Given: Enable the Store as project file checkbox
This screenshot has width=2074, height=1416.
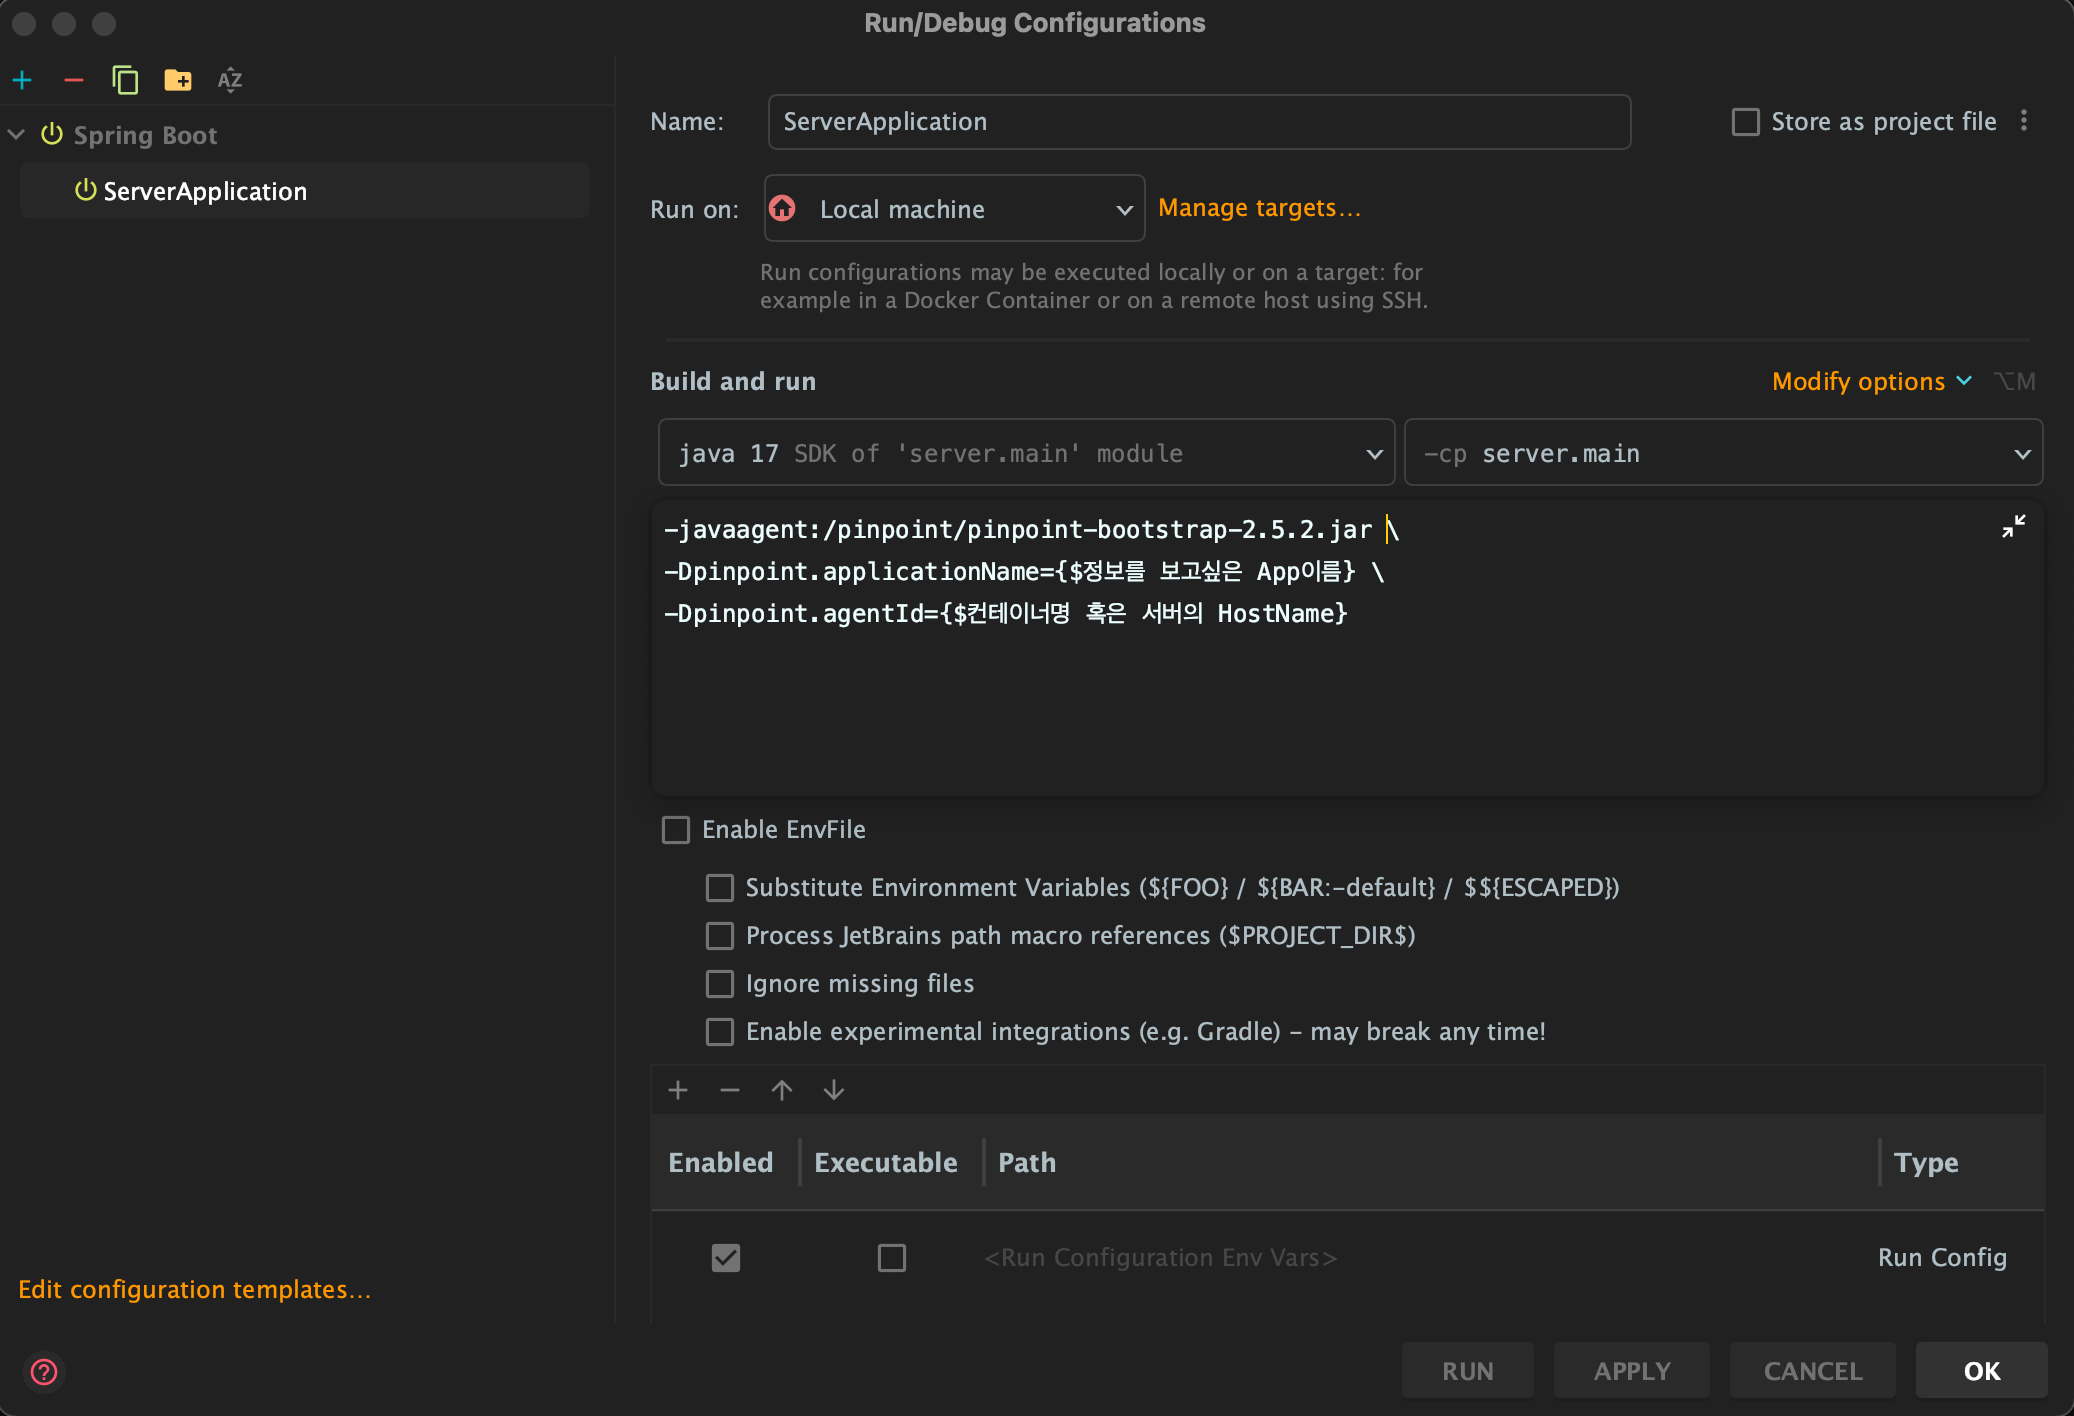Looking at the screenshot, I should [1746, 122].
